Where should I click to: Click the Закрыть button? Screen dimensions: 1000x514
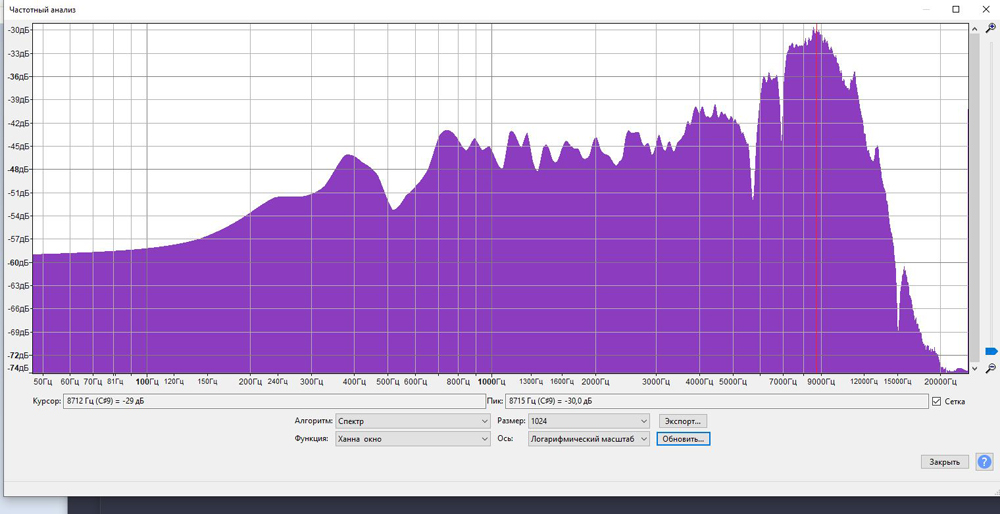click(945, 462)
